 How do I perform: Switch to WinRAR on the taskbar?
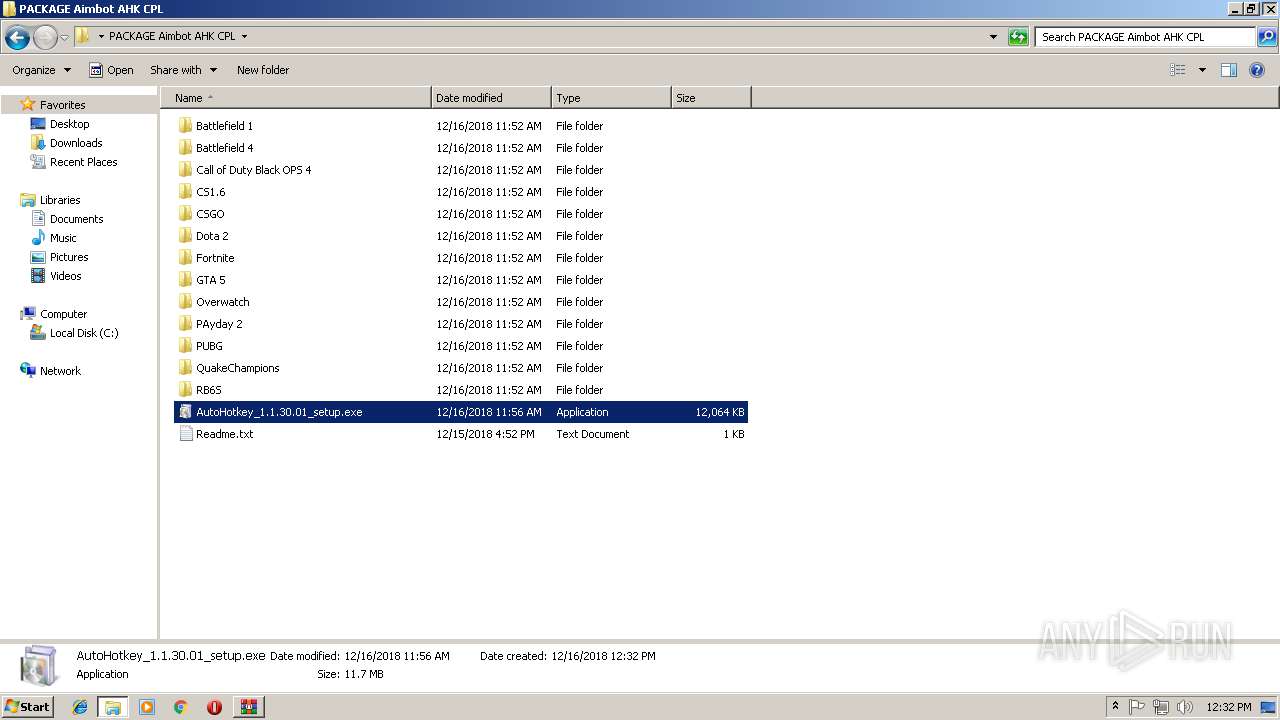[248, 707]
